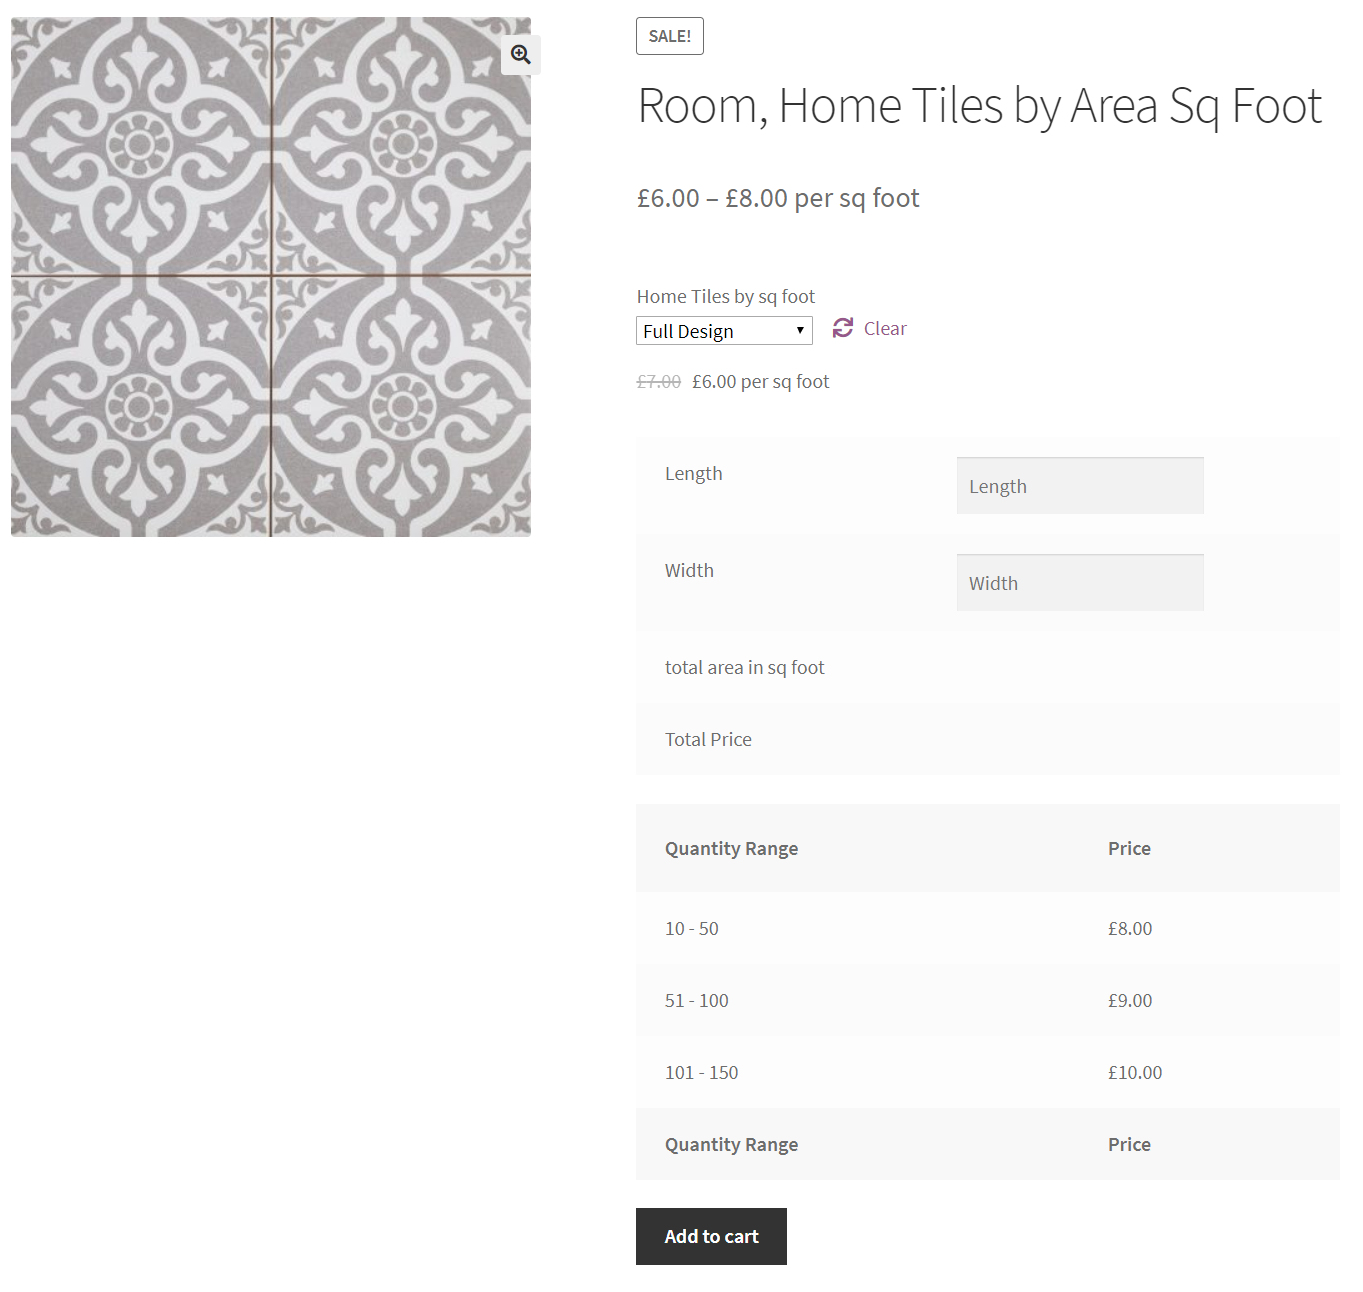
Task: Focus the Length input field
Action: point(1079,486)
